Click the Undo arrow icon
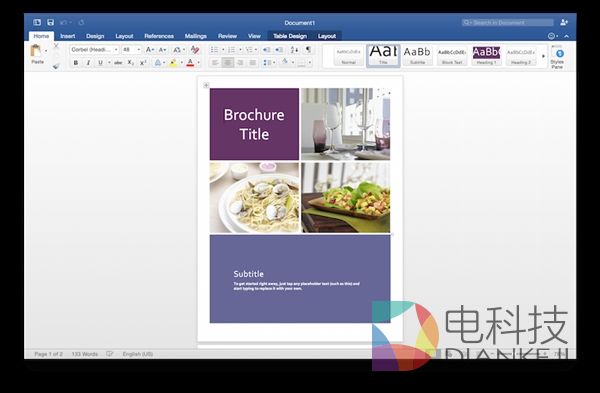This screenshot has width=600, height=393. [63, 23]
